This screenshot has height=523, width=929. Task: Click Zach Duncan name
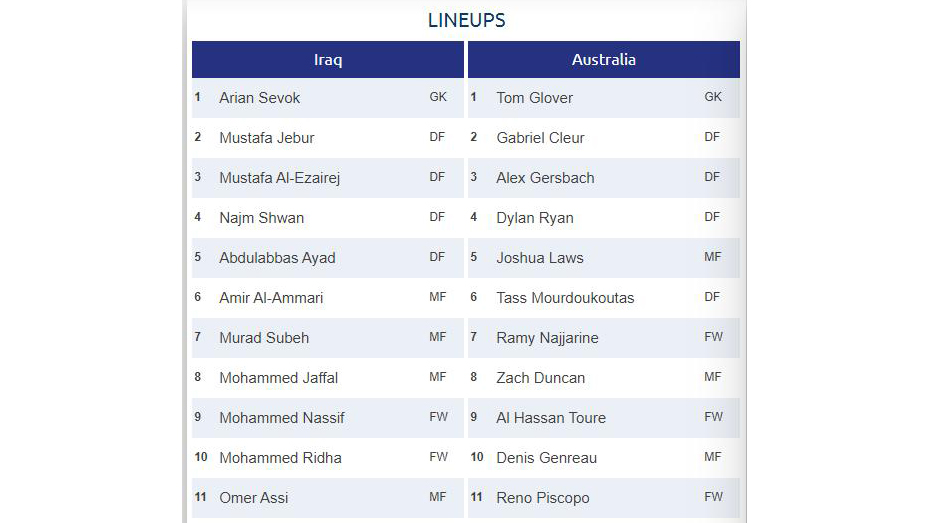click(x=540, y=378)
